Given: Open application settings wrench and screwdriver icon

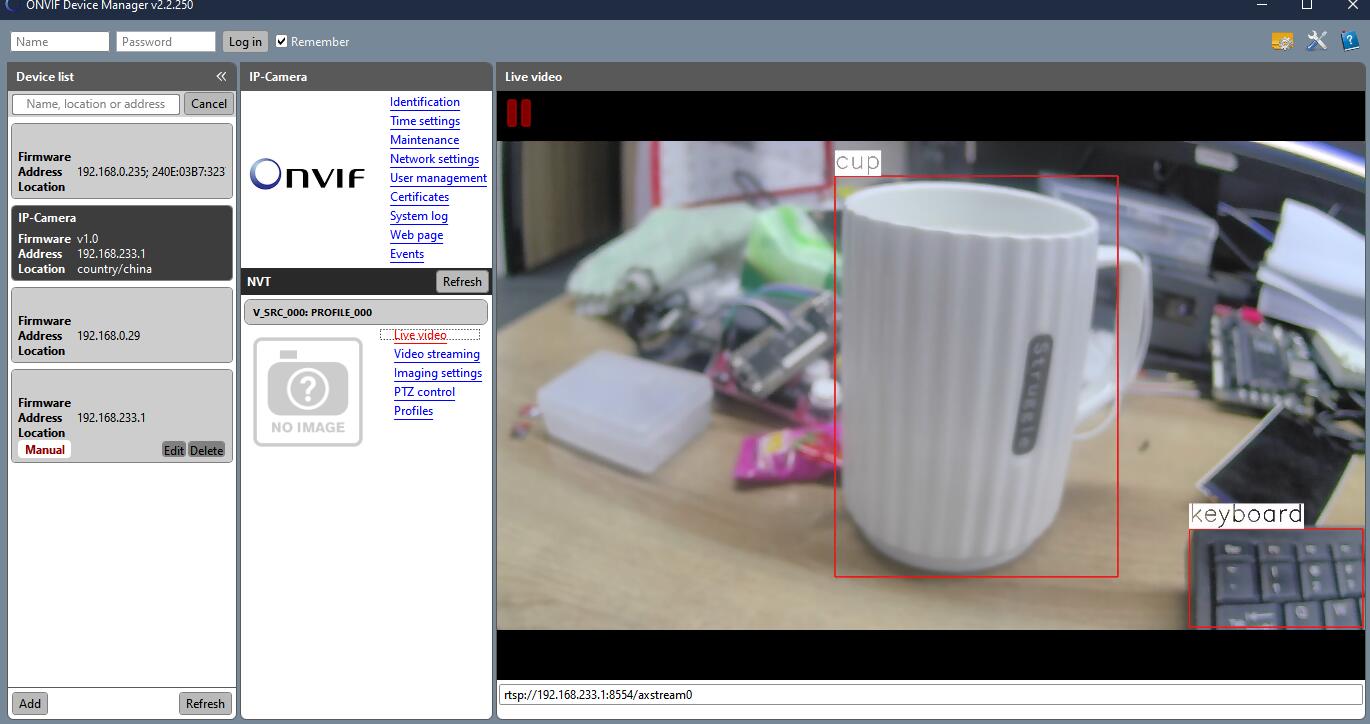Looking at the screenshot, I should point(1317,41).
